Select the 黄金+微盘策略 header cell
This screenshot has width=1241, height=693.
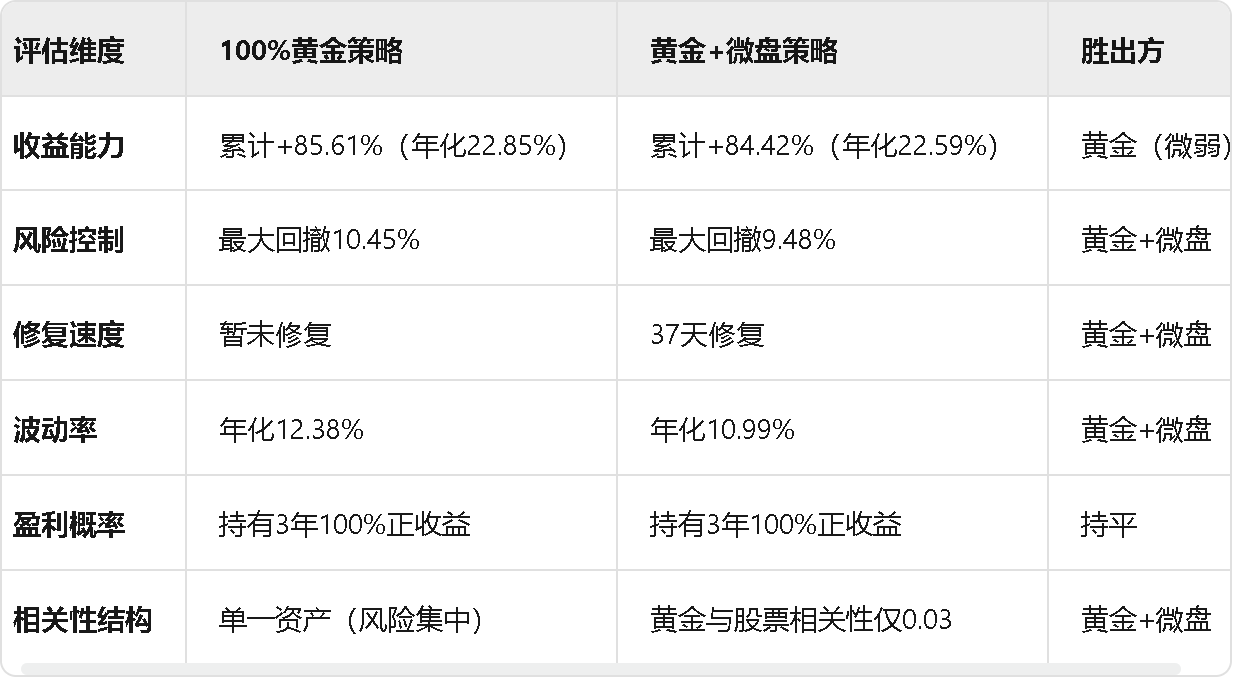tap(832, 51)
